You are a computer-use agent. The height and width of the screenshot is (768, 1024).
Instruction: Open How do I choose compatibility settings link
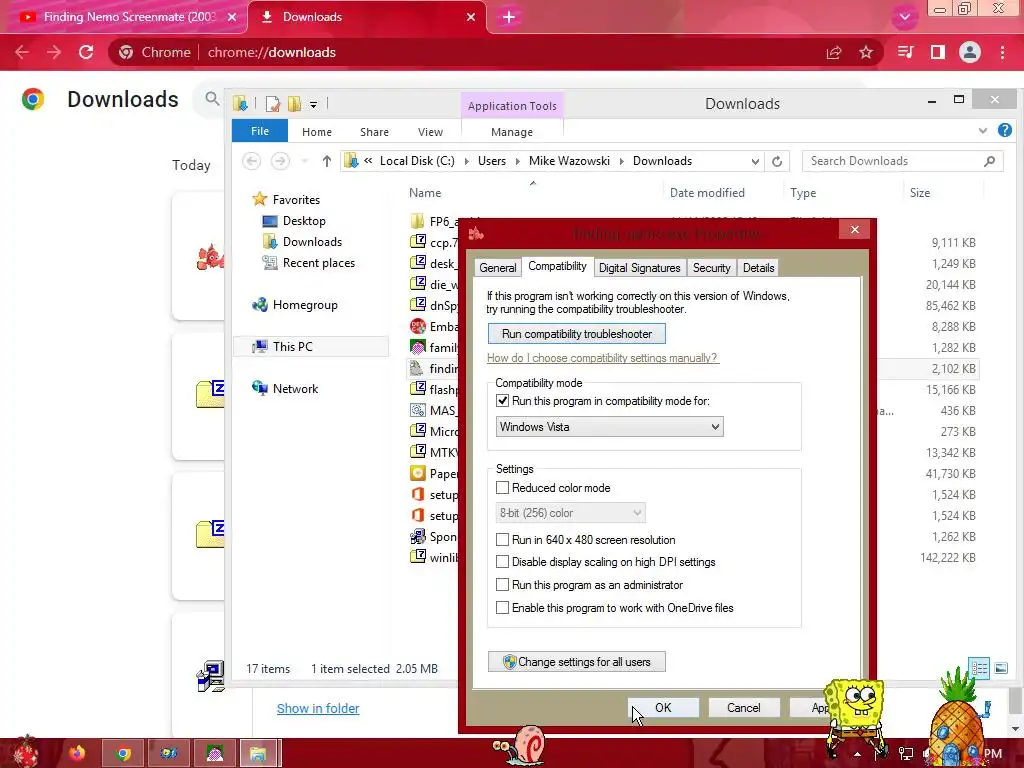(x=602, y=358)
